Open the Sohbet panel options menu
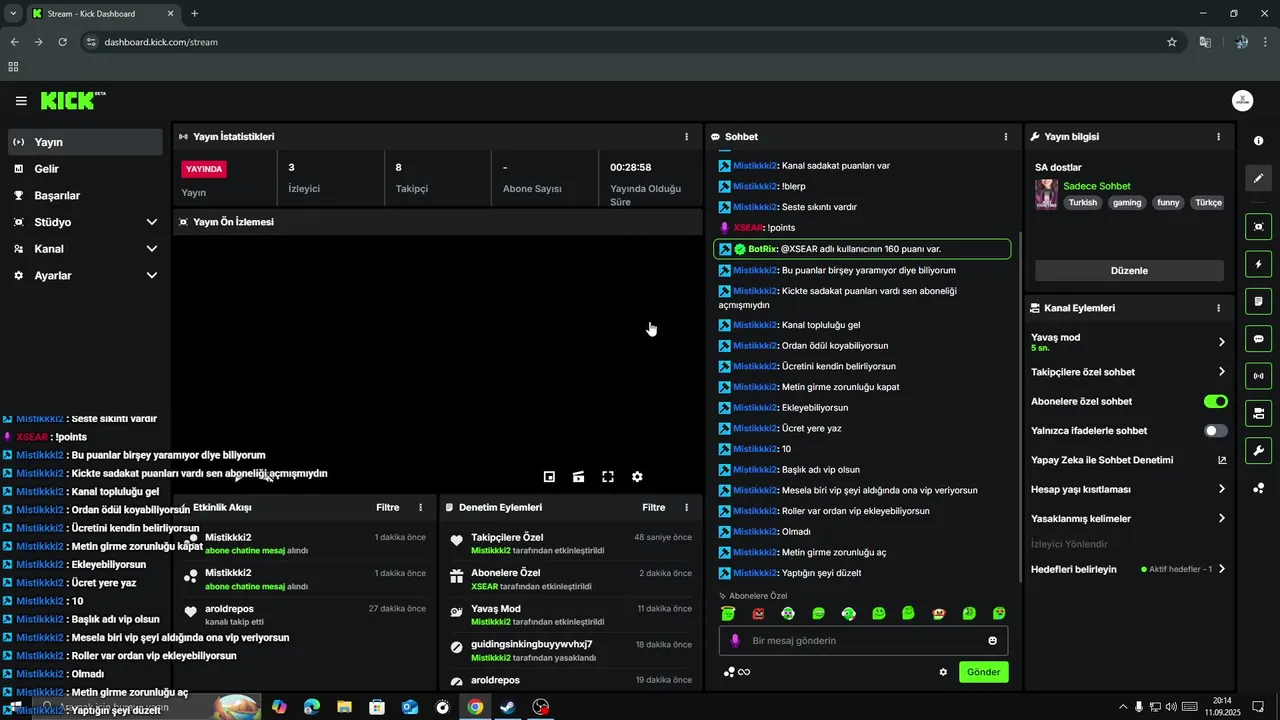The height and width of the screenshot is (720, 1280). (x=1006, y=137)
